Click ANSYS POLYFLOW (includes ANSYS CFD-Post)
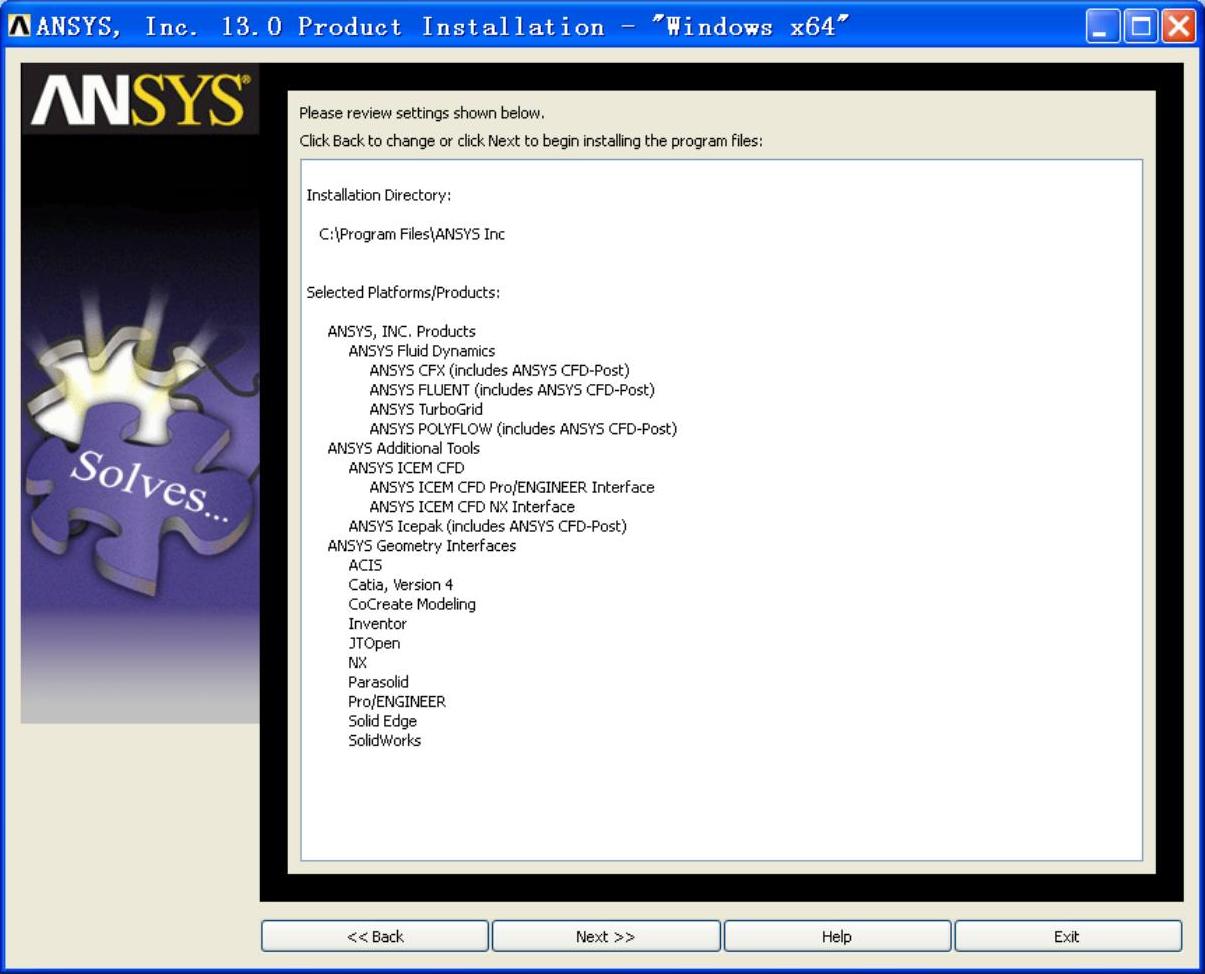 click(523, 429)
